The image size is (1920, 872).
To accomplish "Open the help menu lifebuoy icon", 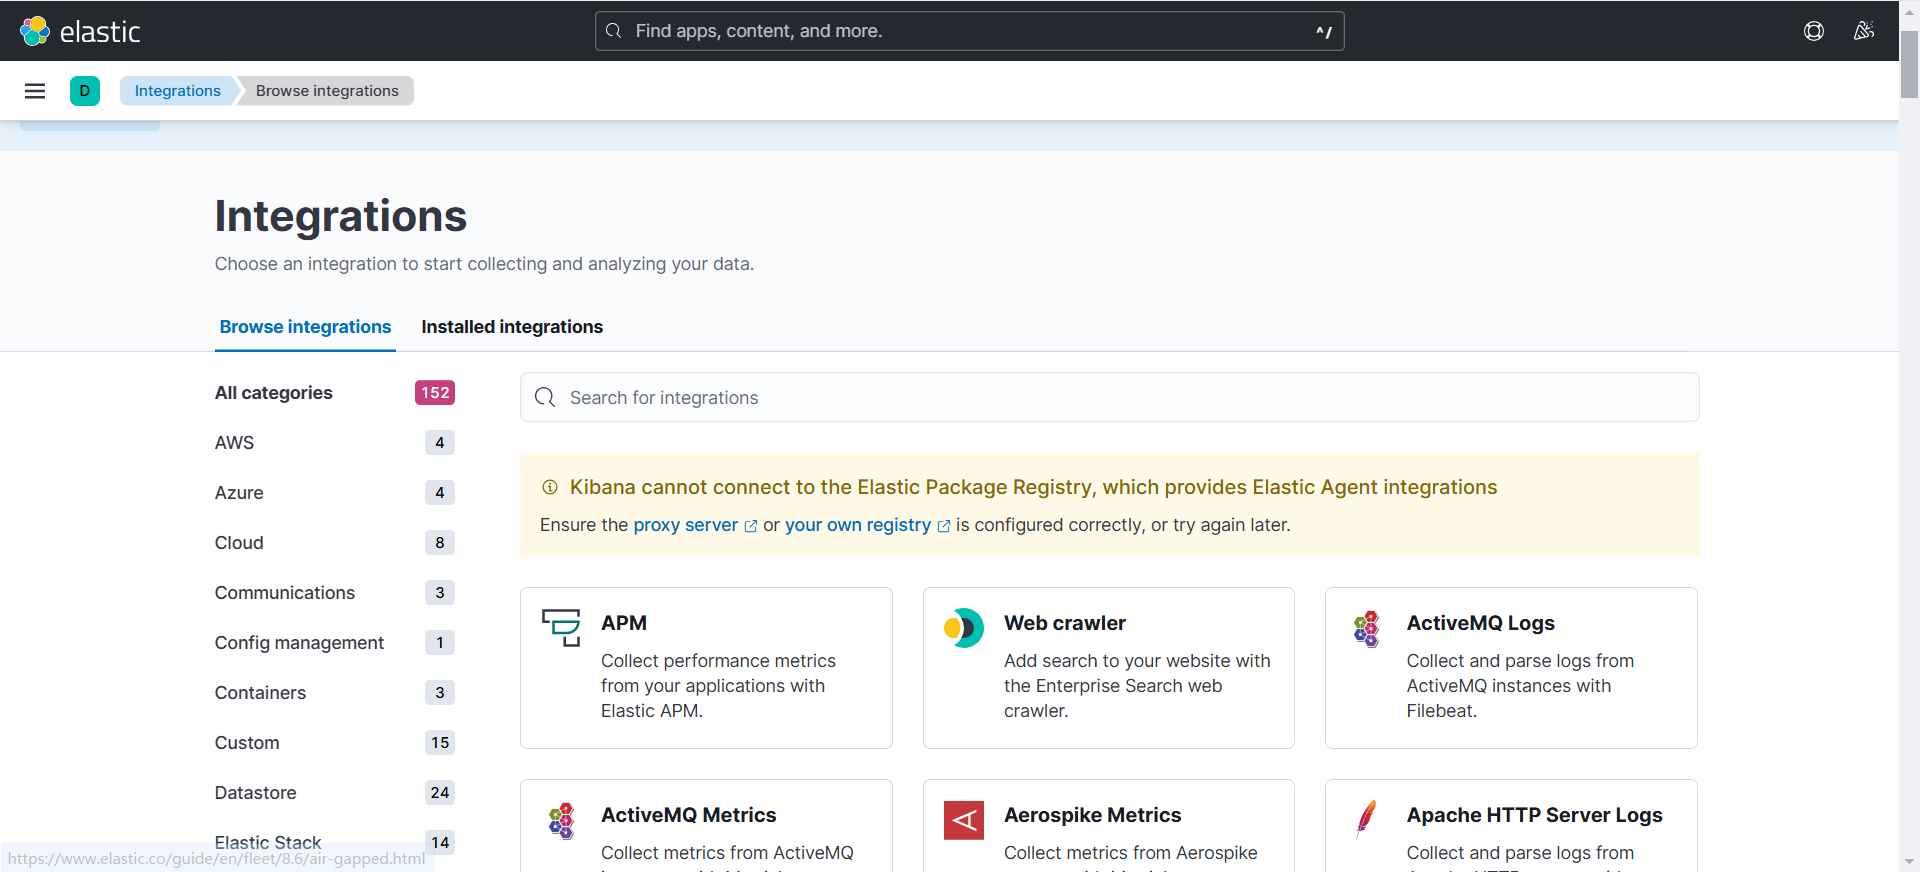I will pyautogui.click(x=1813, y=31).
